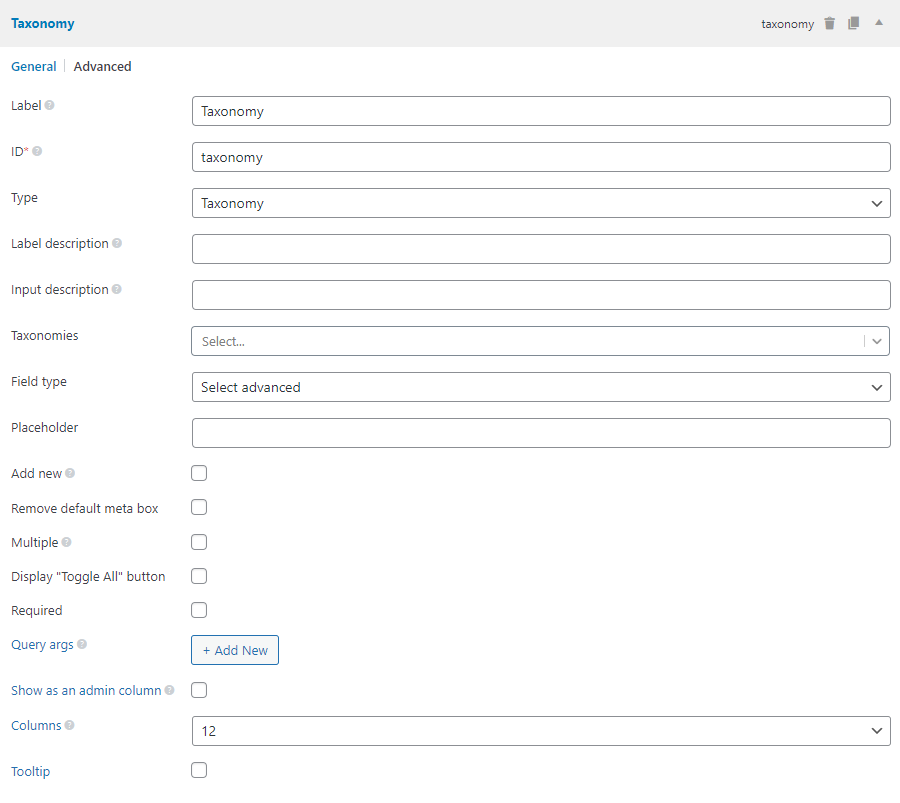Enable the Add new checkbox
The image size is (900, 803).
point(199,473)
